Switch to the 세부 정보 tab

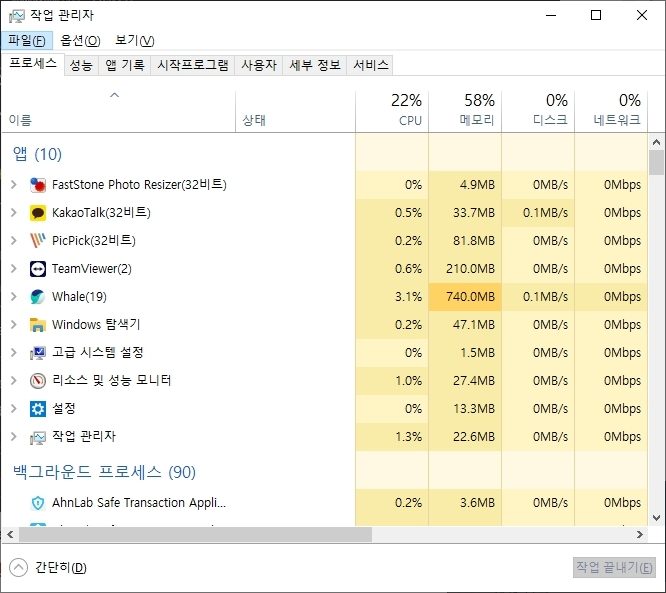315,65
